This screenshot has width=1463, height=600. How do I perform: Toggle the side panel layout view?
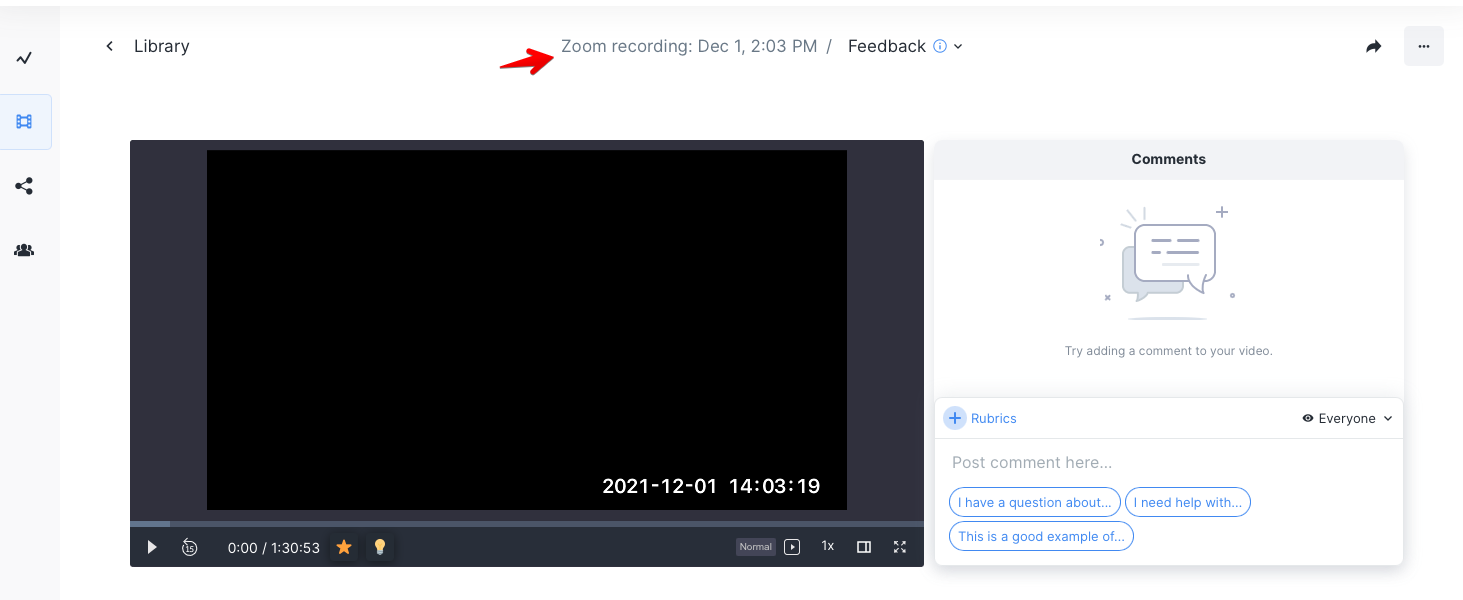pos(864,547)
